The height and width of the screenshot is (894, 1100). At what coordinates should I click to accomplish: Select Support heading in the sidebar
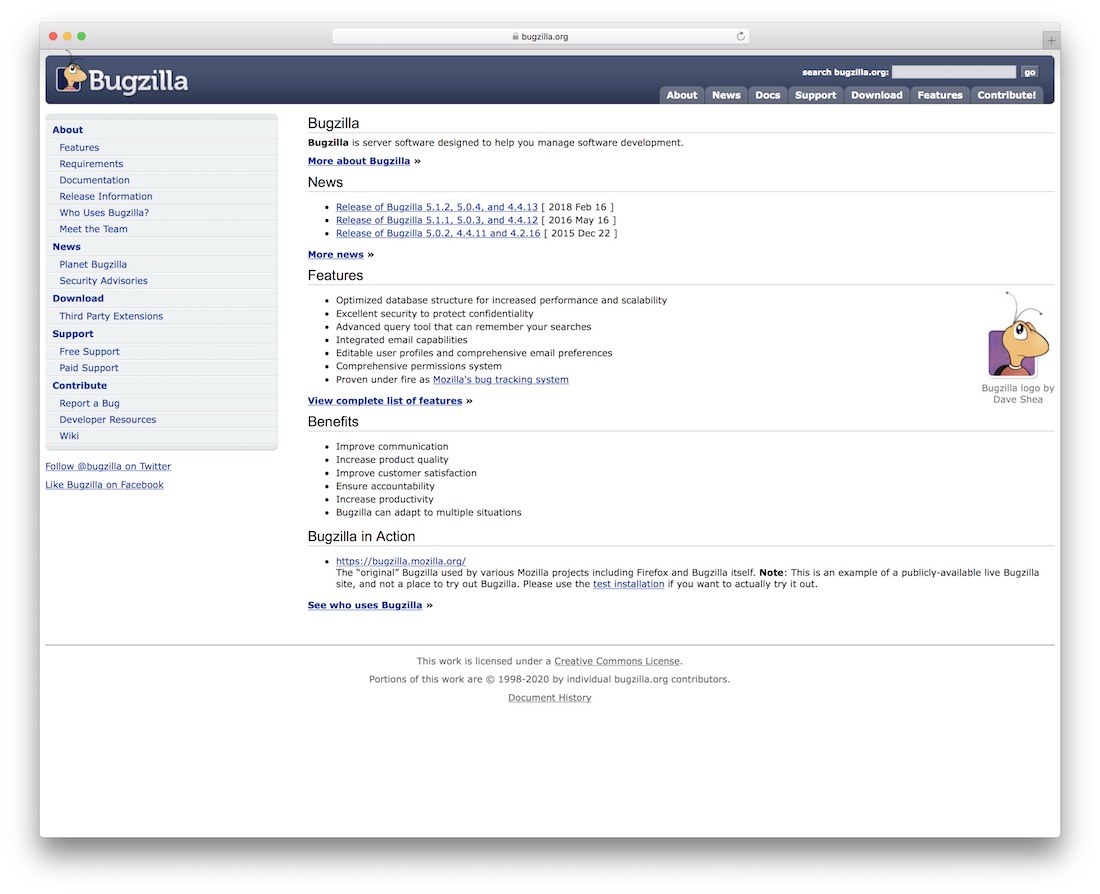click(73, 334)
